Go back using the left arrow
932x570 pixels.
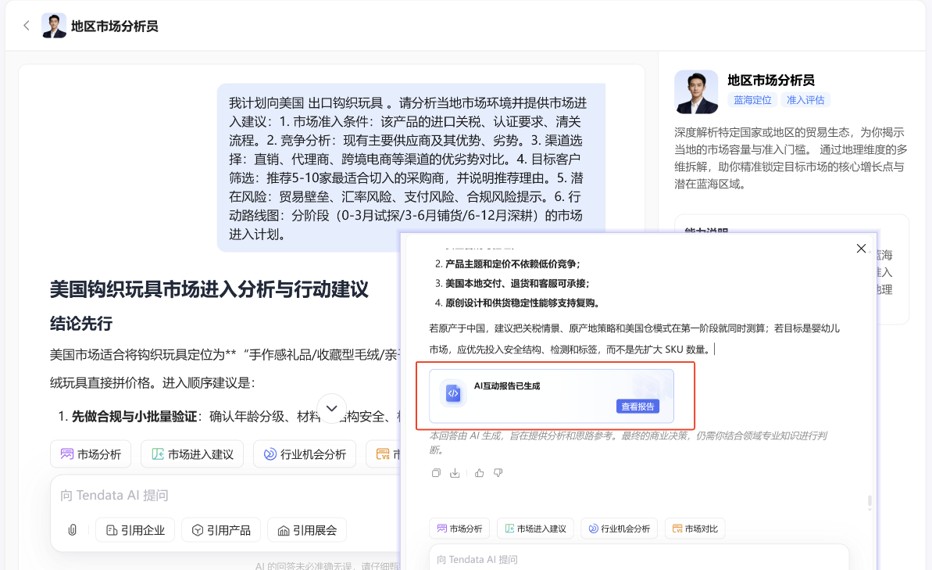coord(26,26)
